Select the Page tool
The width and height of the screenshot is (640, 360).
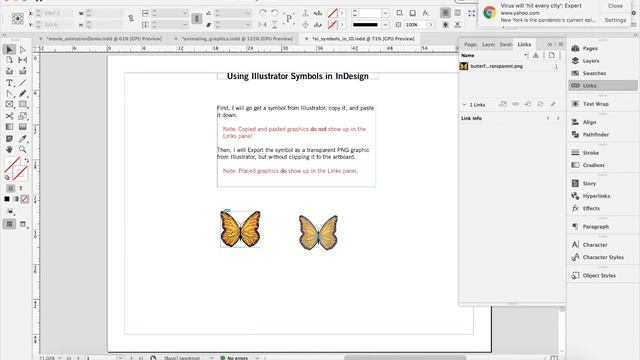click(x=9, y=60)
